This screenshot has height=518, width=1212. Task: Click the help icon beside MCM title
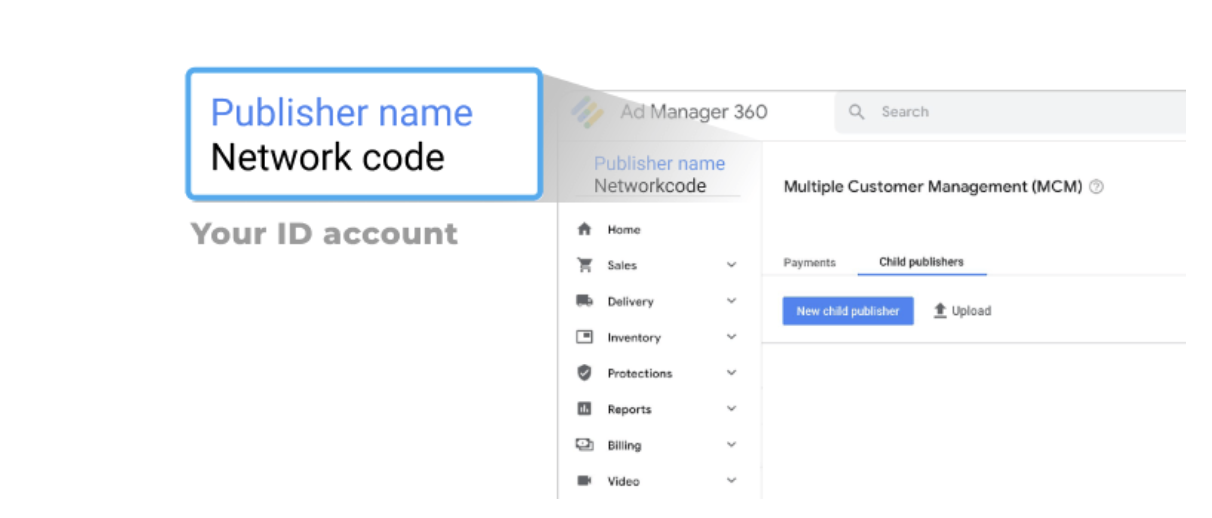tap(1096, 187)
